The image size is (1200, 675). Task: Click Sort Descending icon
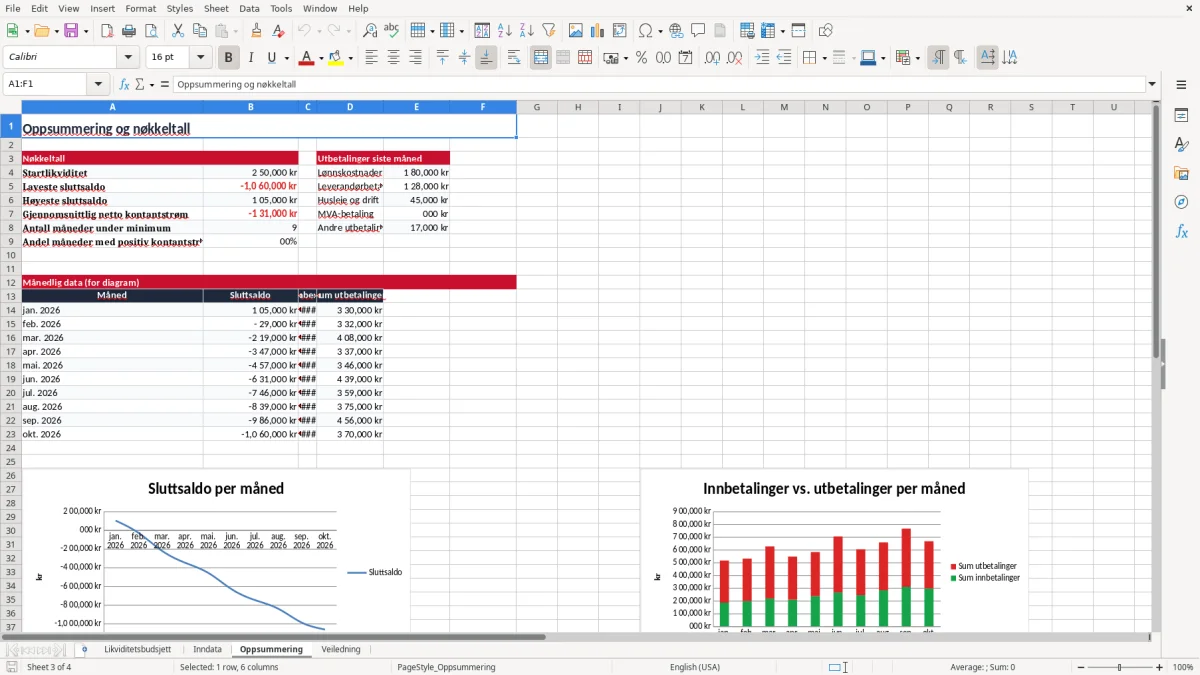pyautogui.click(x=527, y=31)
